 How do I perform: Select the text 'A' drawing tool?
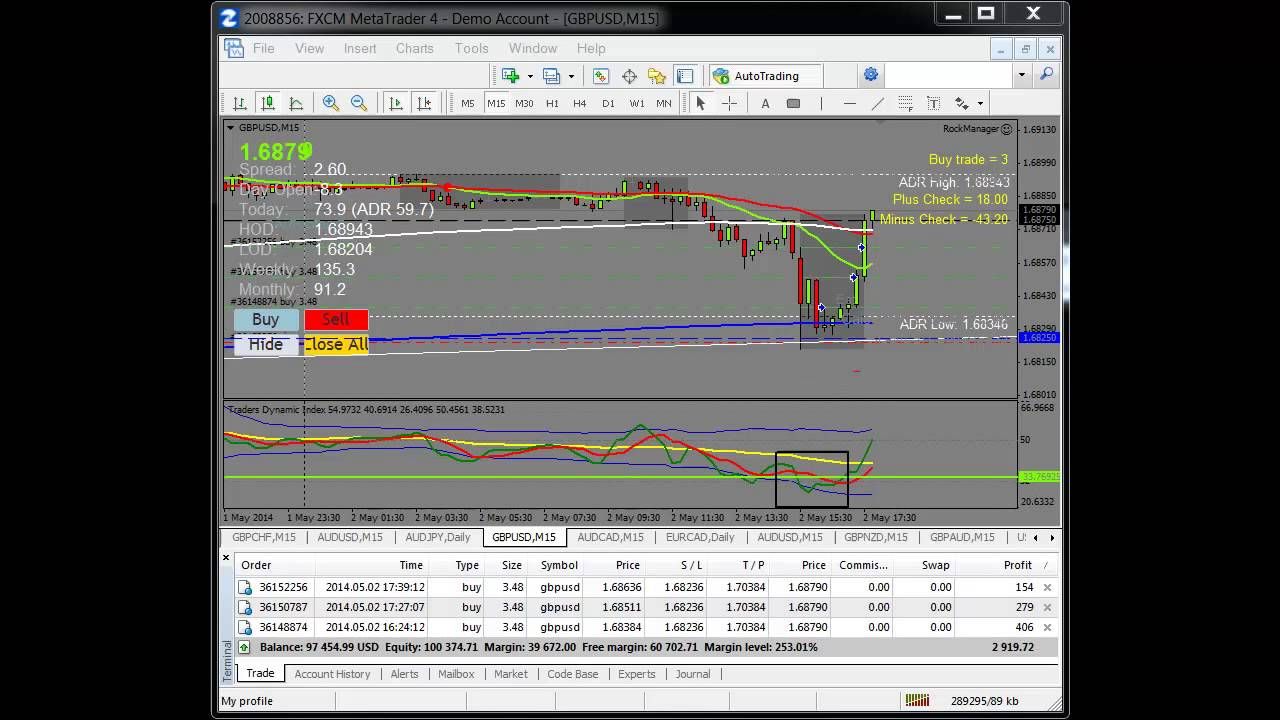(765, 103)
